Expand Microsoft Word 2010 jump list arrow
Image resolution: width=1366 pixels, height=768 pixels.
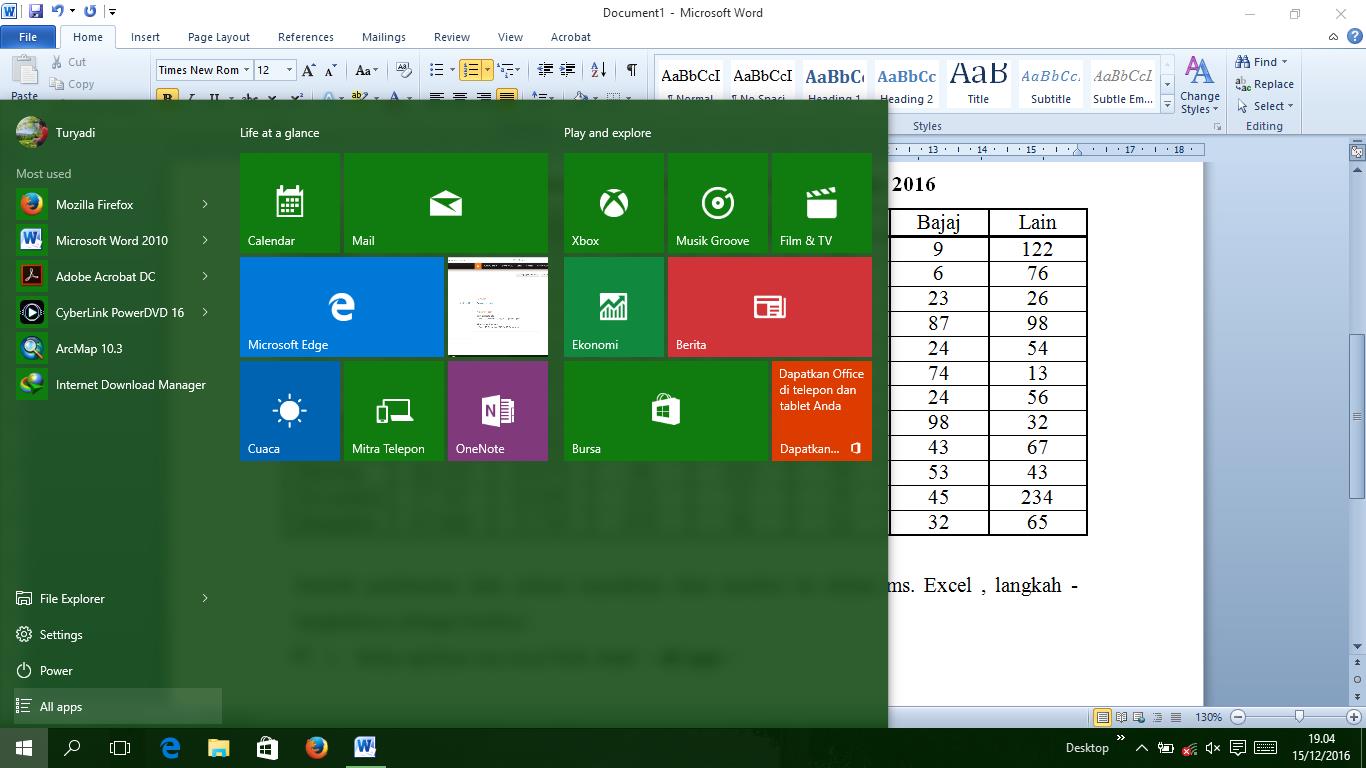206,240
